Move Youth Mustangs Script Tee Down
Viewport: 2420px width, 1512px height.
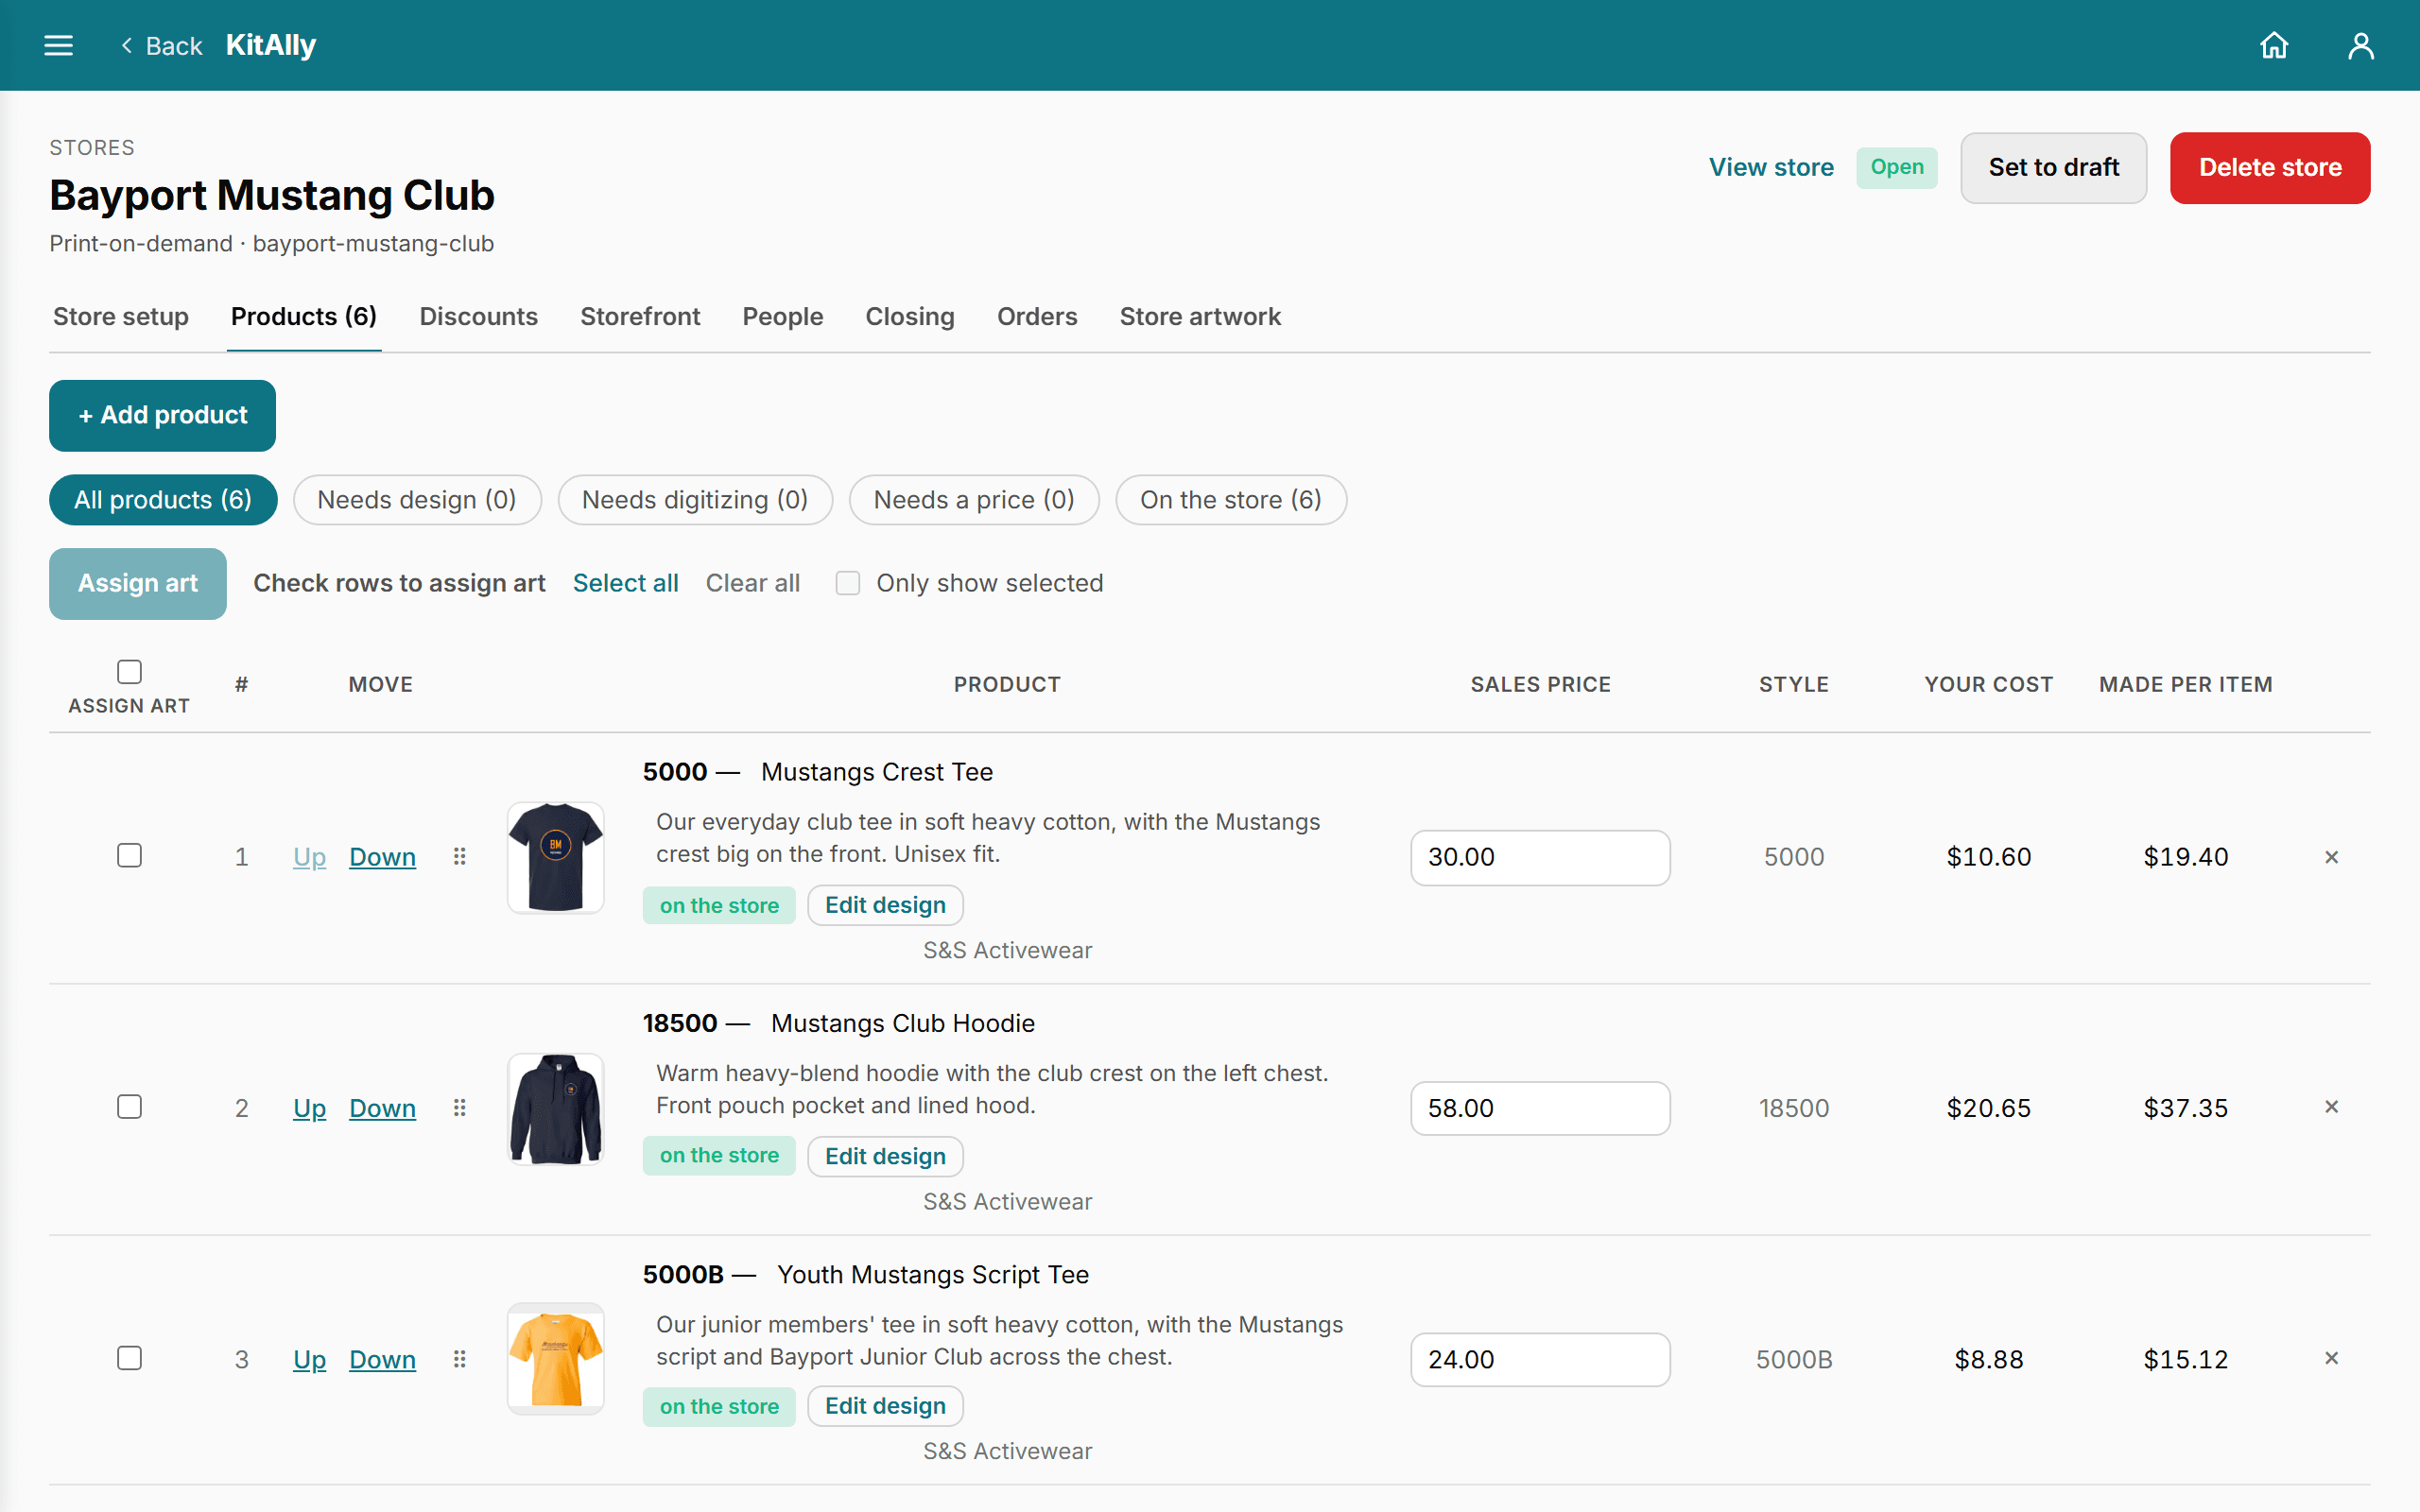[382, 1358]
